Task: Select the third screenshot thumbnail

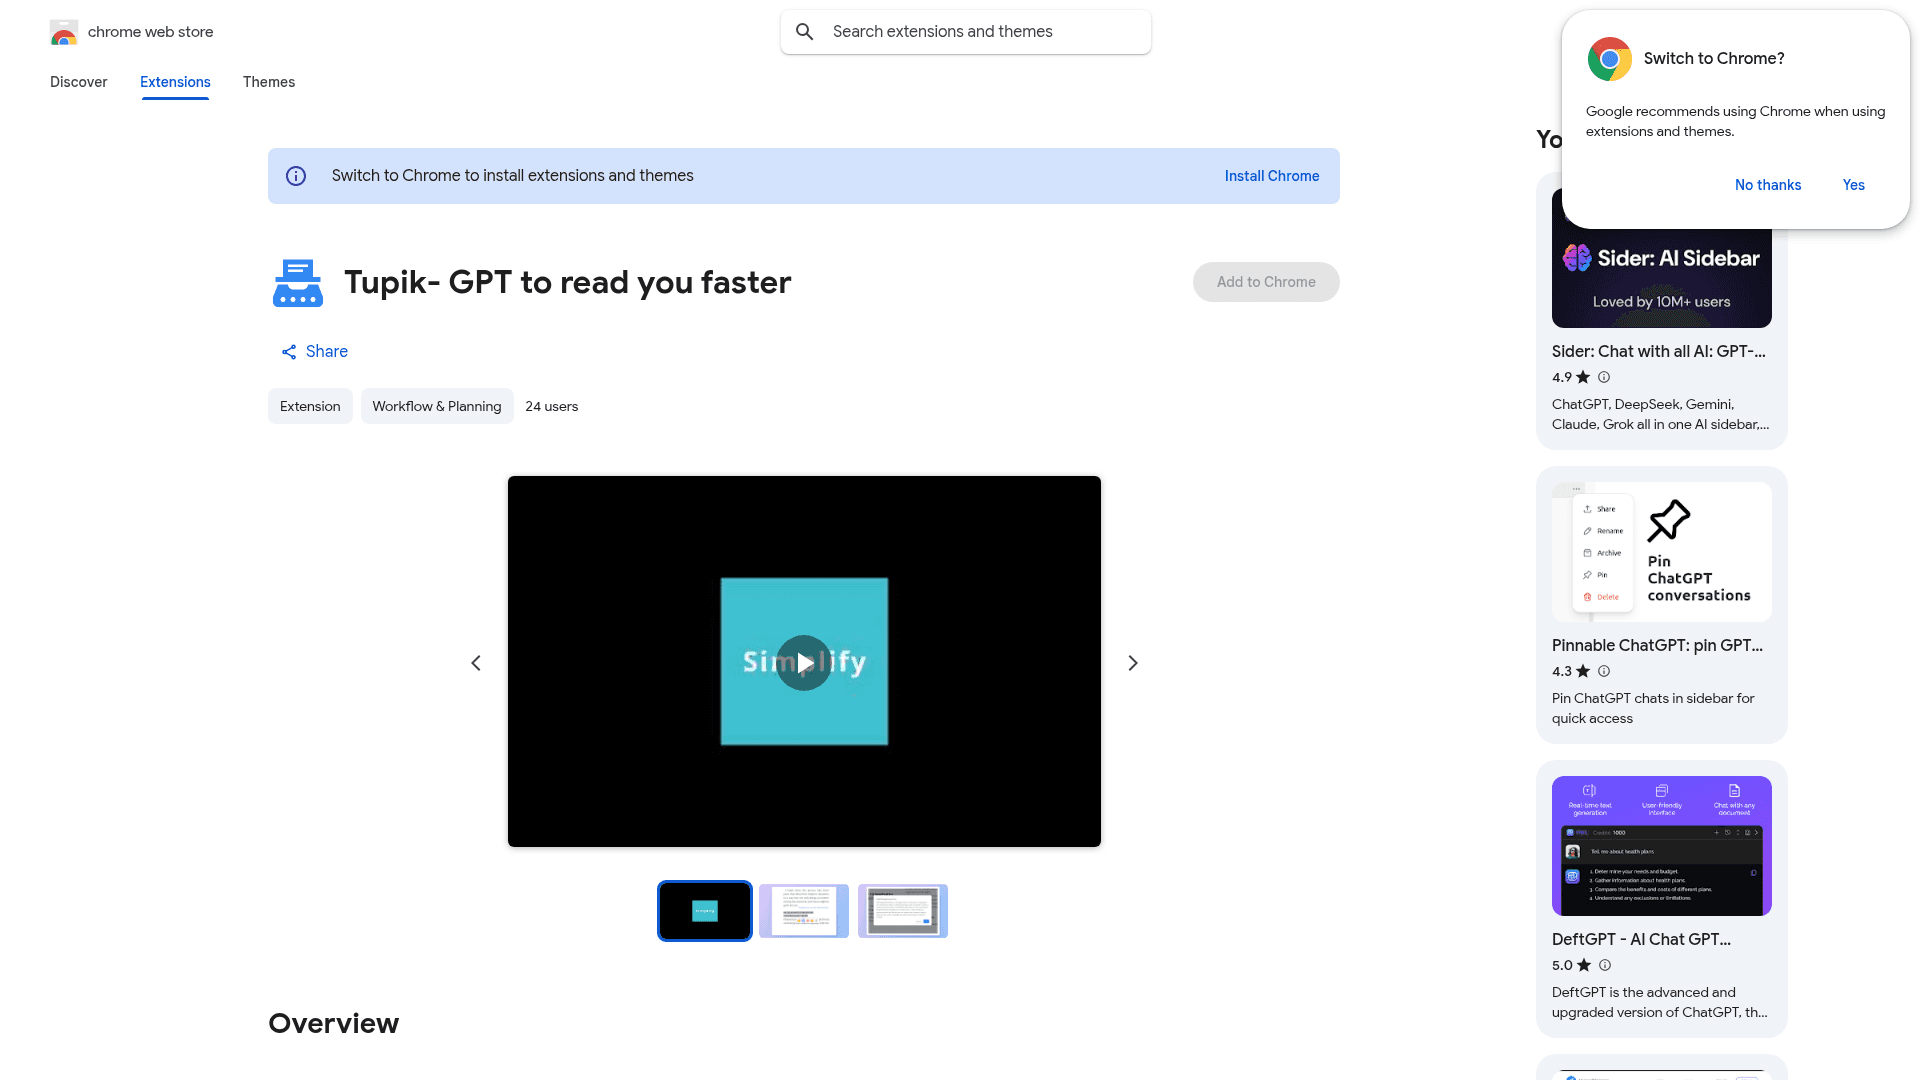Action: pos(903,911)
